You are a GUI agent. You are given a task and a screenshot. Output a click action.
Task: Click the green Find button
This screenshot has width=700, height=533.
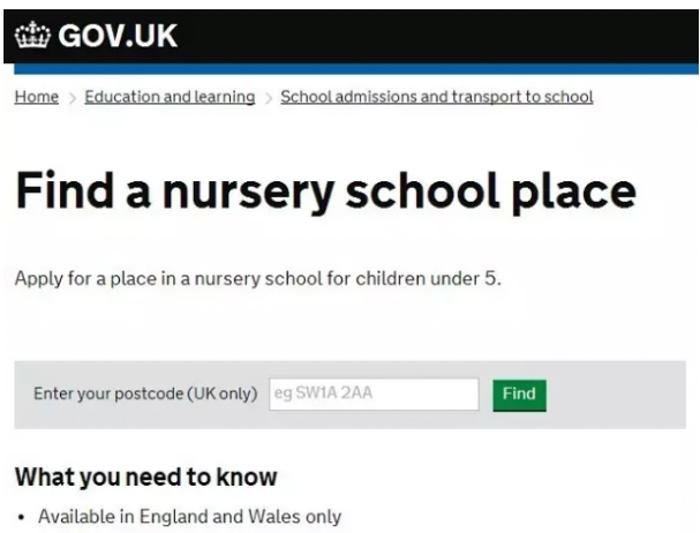pyautogui.click(x=519, y=395)
